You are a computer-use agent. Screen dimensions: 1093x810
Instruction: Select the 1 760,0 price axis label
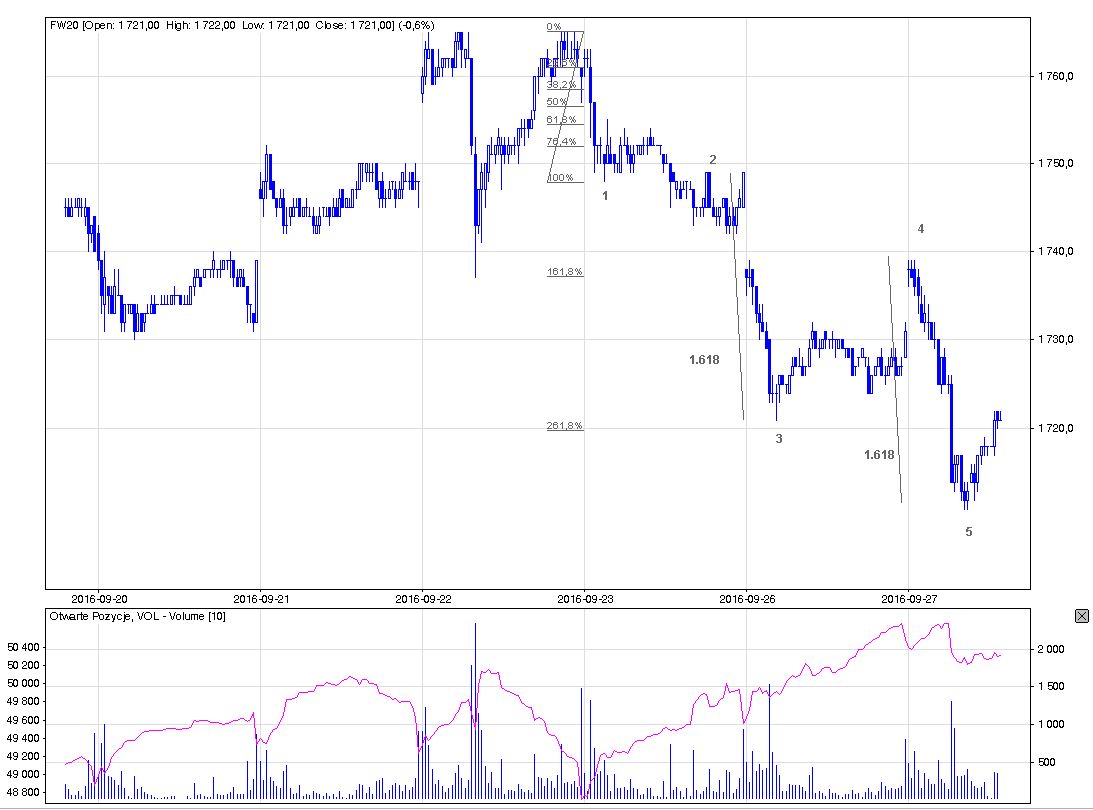[1055, 75]
